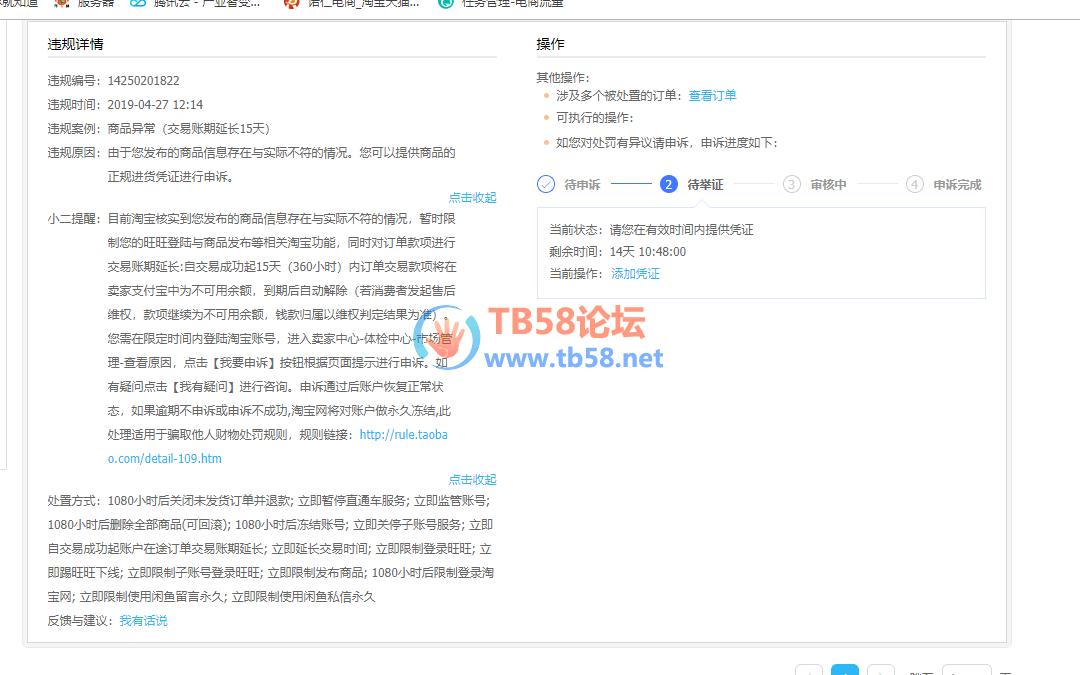Collapse 违规原因 using its 点击收起 link

(472, 198)
